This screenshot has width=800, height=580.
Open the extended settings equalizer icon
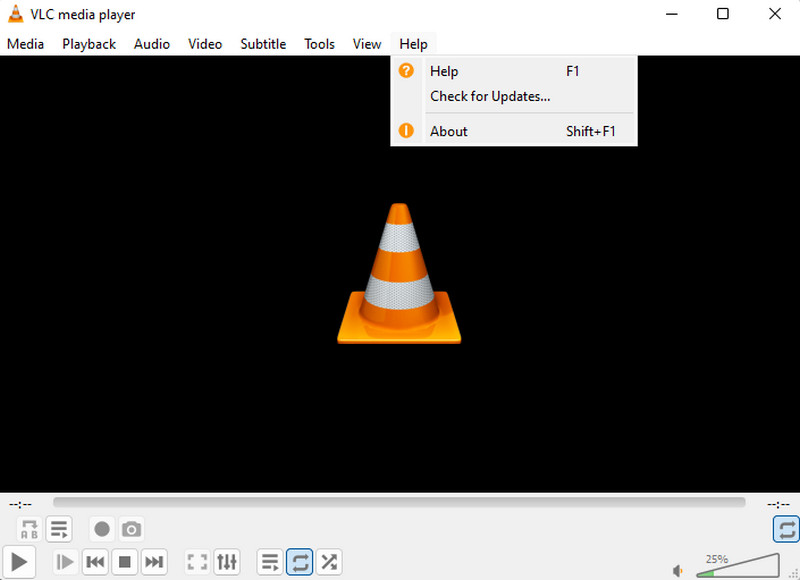(x=227, y=562)
